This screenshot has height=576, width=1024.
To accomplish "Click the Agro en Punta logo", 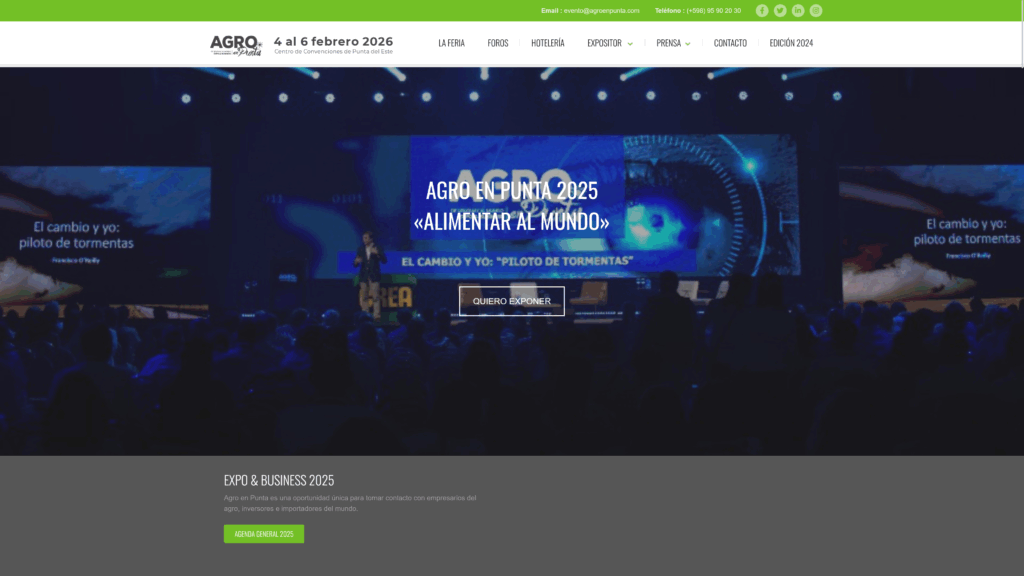I will 236,45.
